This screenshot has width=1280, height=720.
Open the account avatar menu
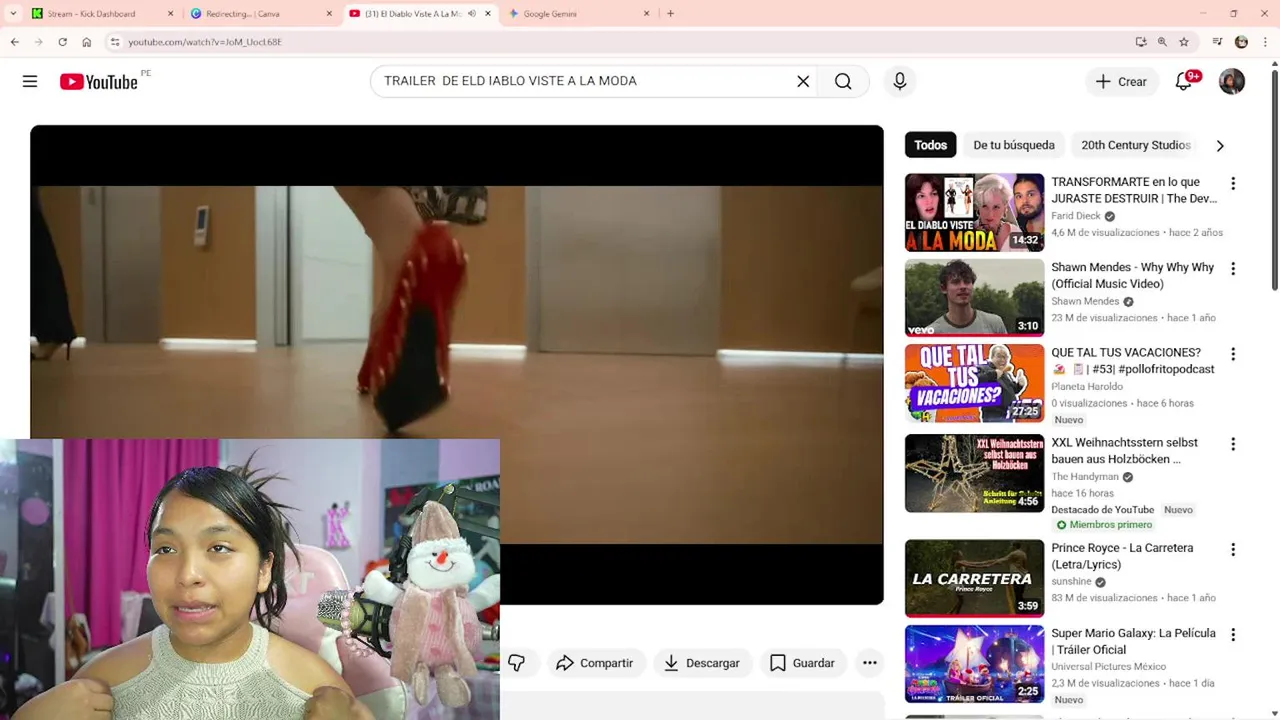[1232, 82]
